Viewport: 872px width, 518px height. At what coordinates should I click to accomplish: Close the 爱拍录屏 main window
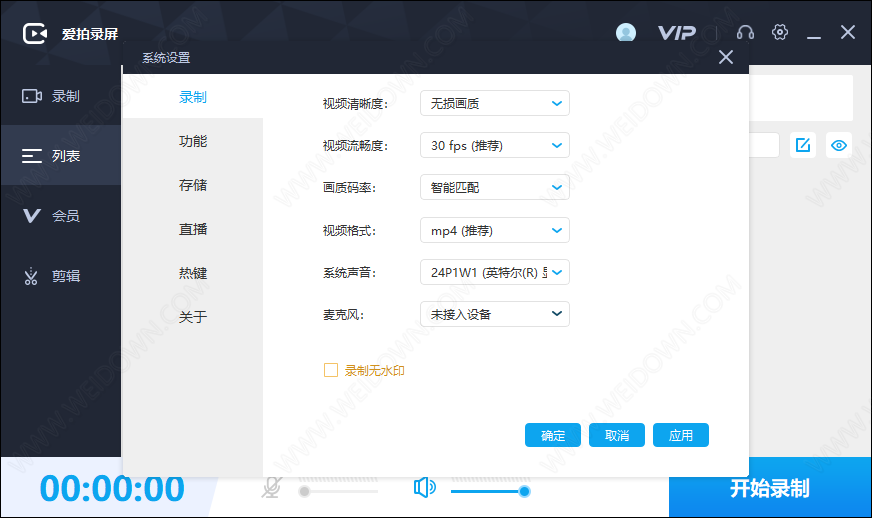click(x=848, y=32)
